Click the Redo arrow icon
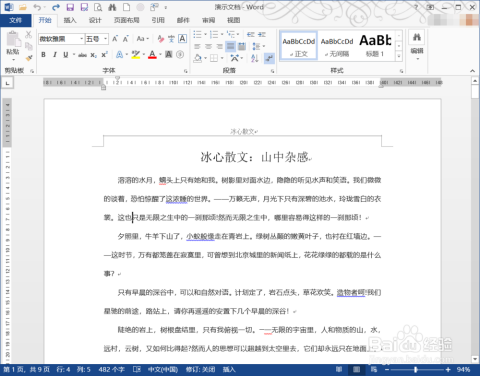 tap(56, 7)
